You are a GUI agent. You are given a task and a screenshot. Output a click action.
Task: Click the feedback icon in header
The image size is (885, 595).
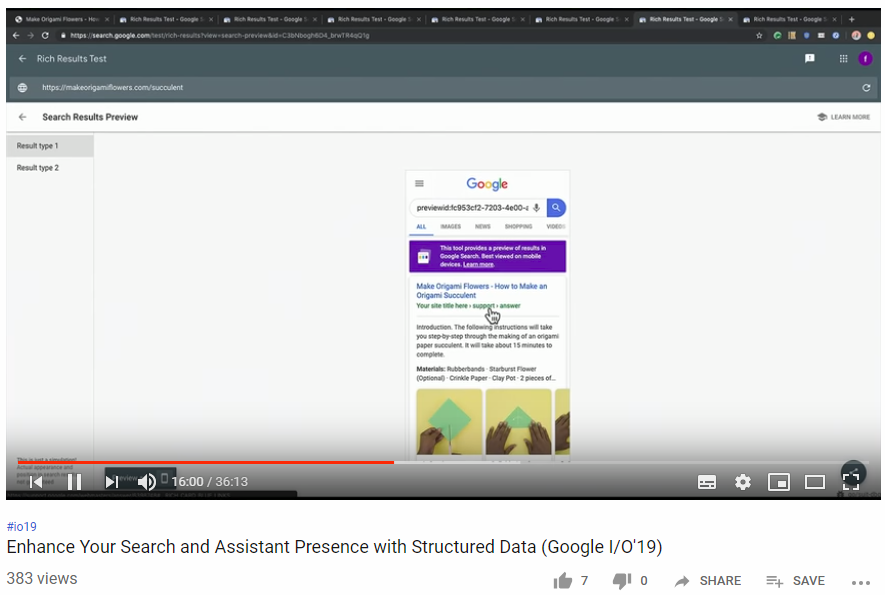(x=809, y=58)
